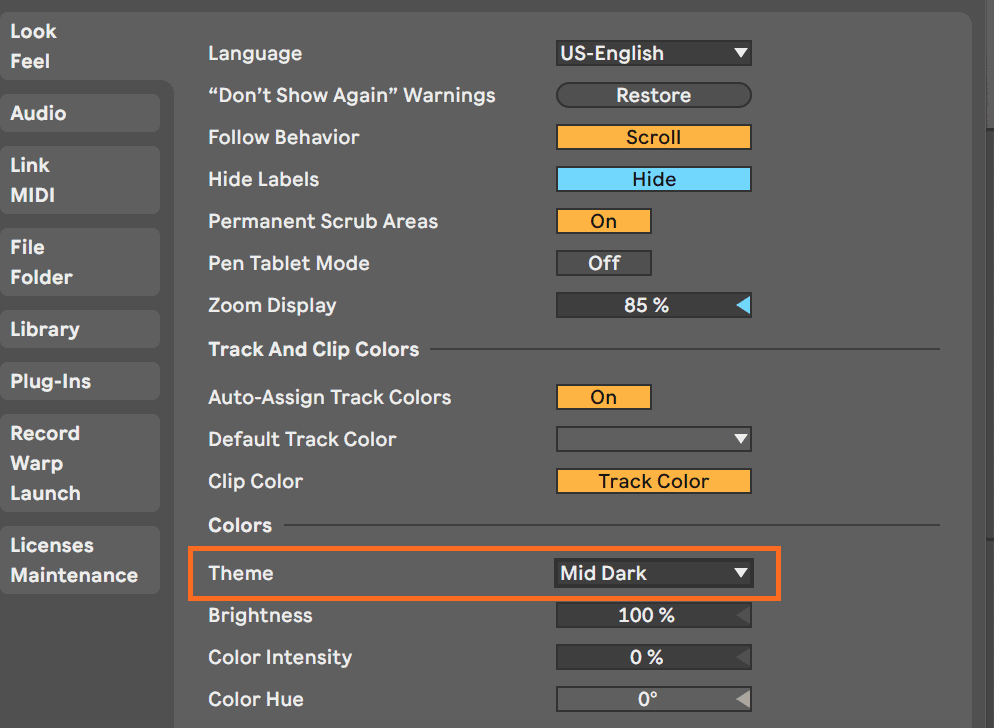Click the Zoom Display 85 % slider
The image size is (994, 728).
[x=654, y=305]
